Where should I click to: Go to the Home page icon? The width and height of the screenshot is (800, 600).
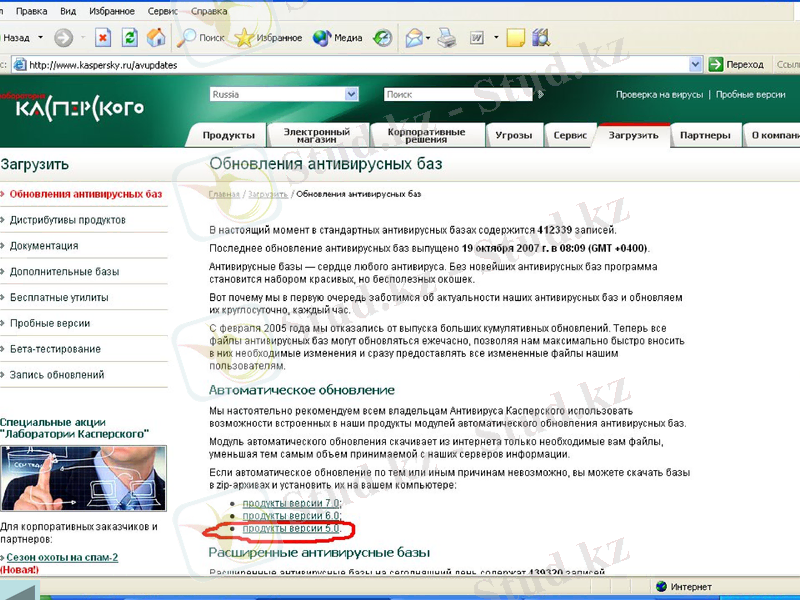tap(156, 38)
